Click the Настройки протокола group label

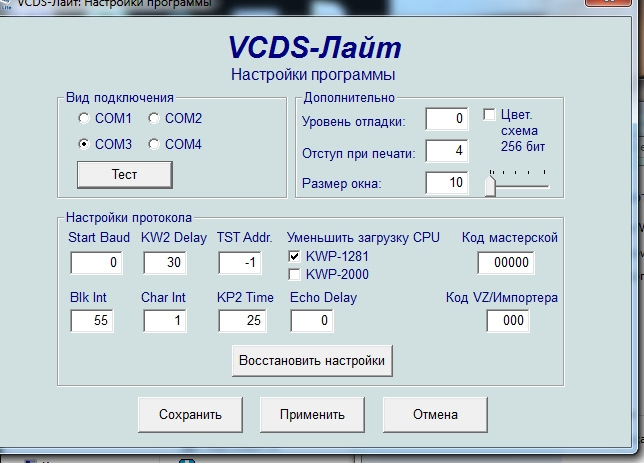(x=129, y=218)
